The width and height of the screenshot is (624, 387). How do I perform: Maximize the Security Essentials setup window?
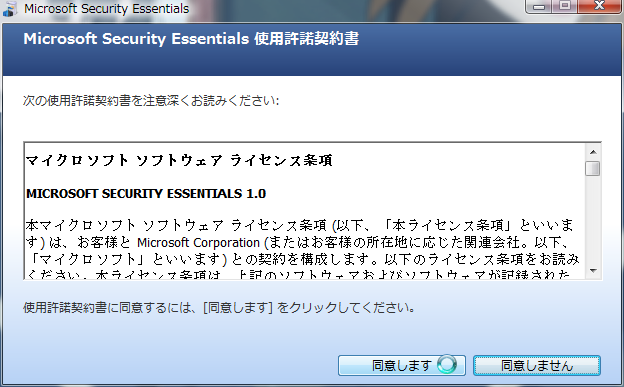pos(565,6)
